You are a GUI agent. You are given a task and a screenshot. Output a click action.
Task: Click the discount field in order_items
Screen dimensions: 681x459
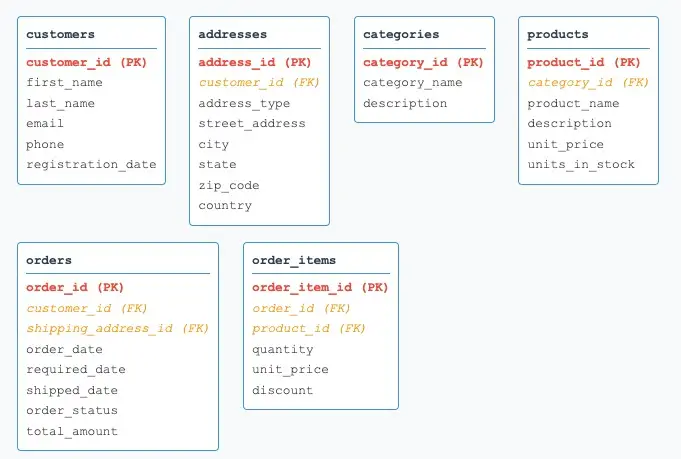click(282, 390)
